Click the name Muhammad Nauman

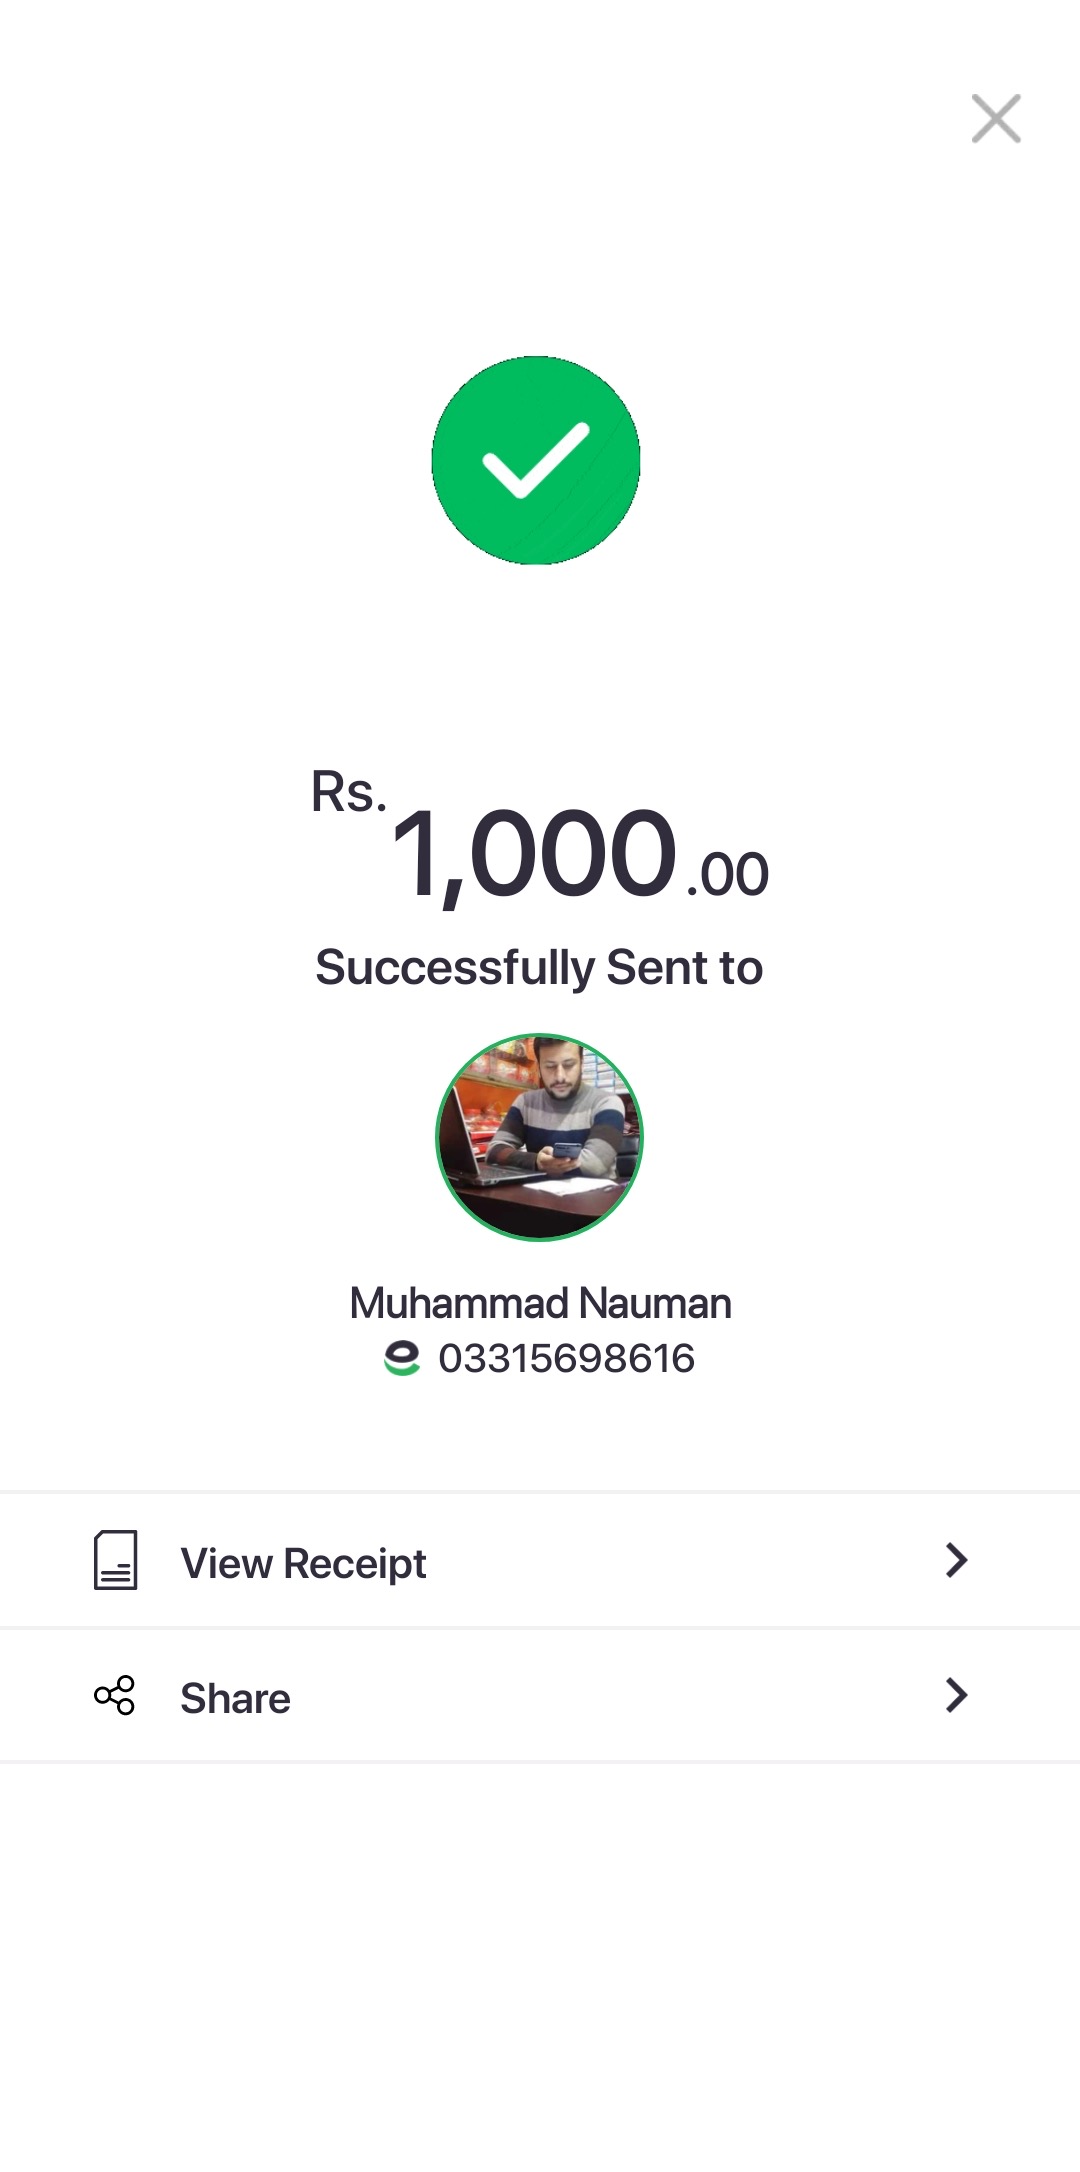540,1303
